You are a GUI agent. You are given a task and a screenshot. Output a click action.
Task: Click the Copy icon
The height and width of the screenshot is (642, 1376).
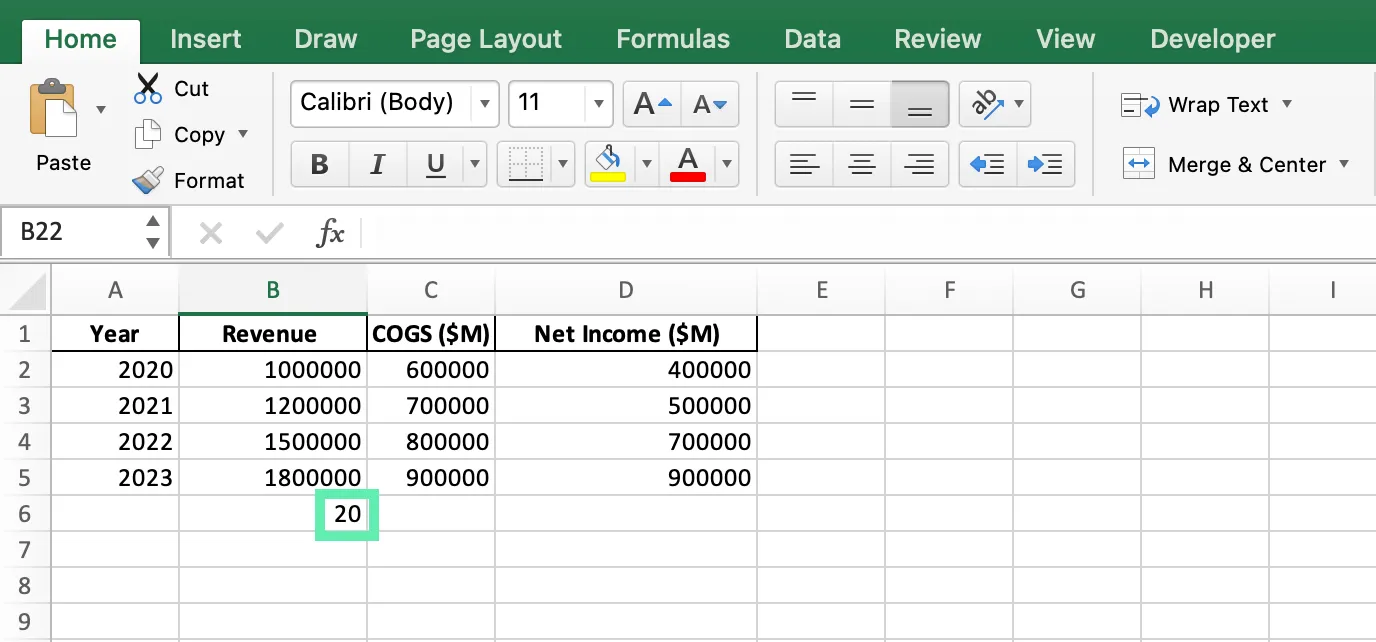pos(148,134)
